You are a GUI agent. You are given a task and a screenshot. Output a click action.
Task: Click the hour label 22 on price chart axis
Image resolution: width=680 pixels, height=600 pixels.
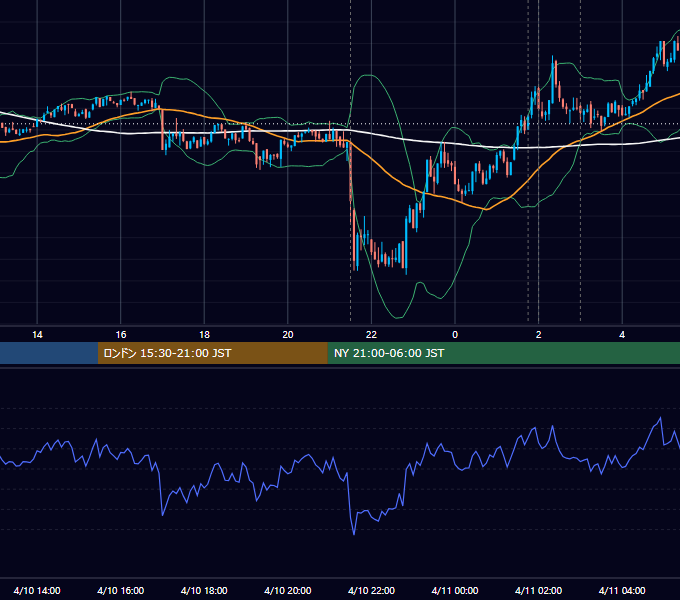pos(371,335)
